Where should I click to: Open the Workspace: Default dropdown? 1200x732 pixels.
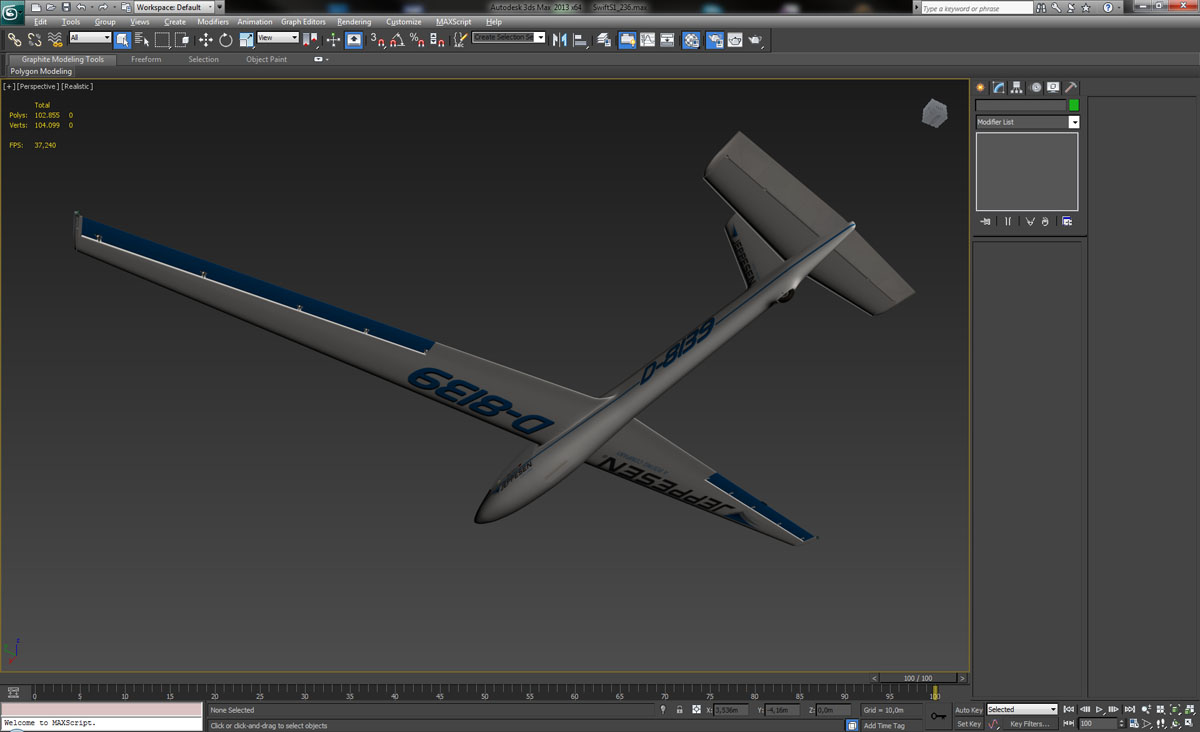click(x=174, y=7)
